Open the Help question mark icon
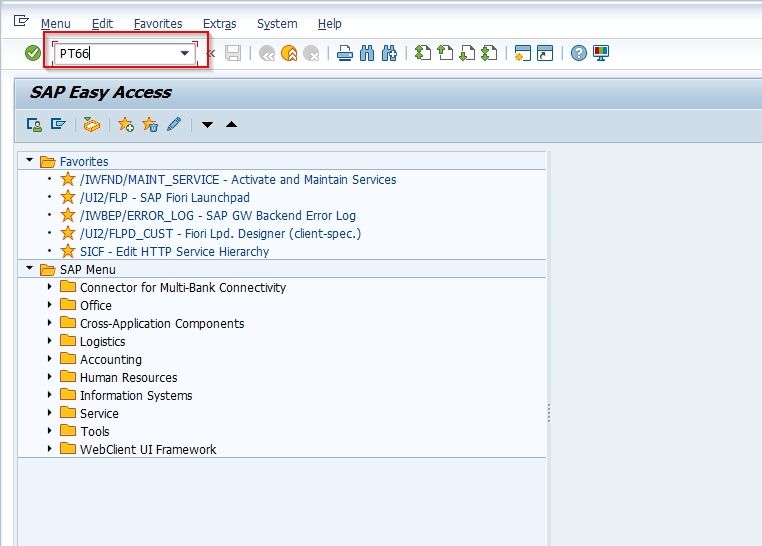762x546 pixels. [x=579, y=53]
